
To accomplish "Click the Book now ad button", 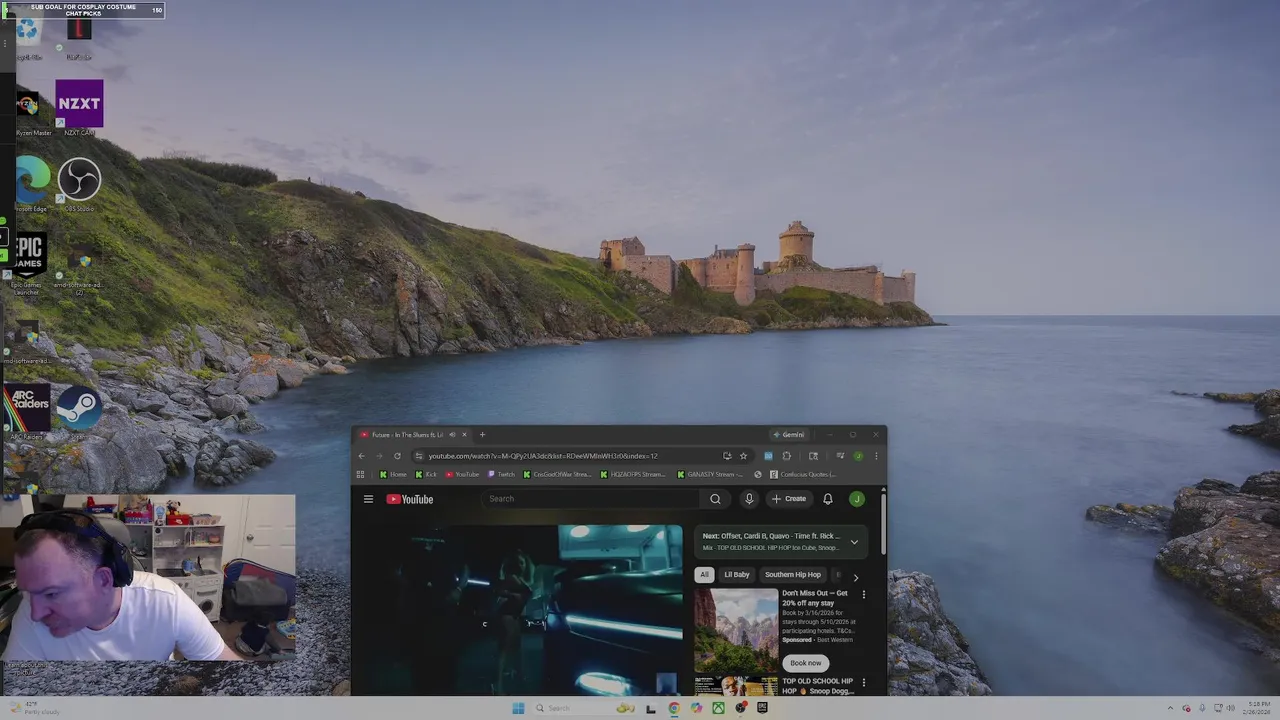I will 806,663.
